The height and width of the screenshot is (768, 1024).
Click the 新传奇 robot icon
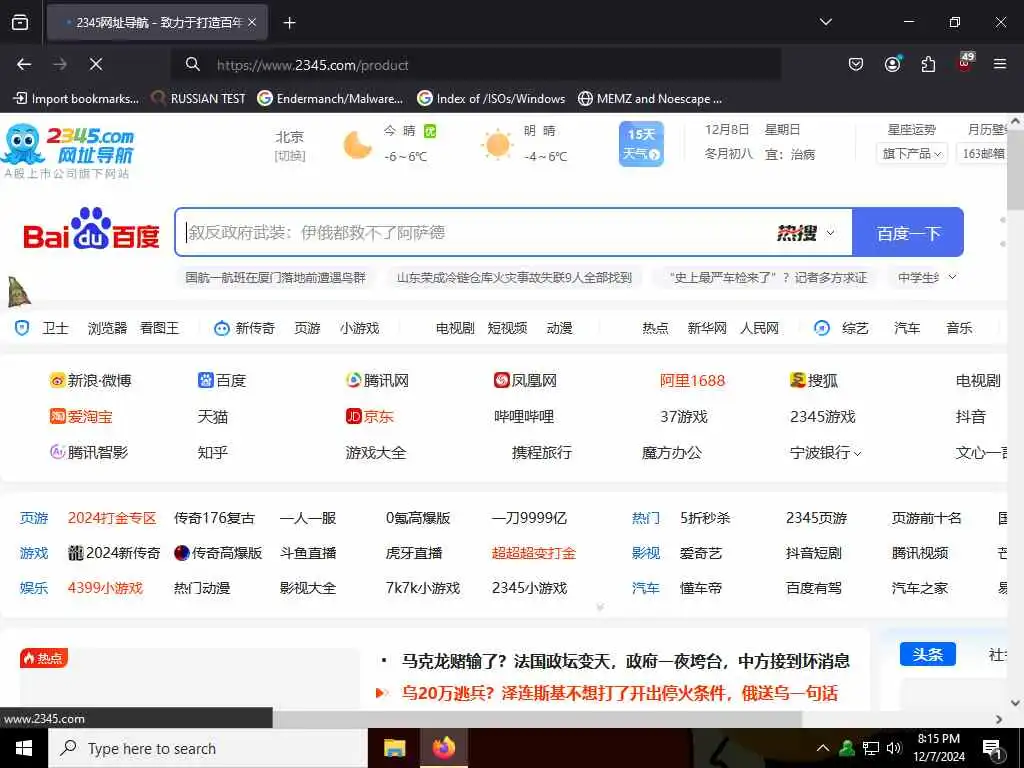(x=222, y=328)
